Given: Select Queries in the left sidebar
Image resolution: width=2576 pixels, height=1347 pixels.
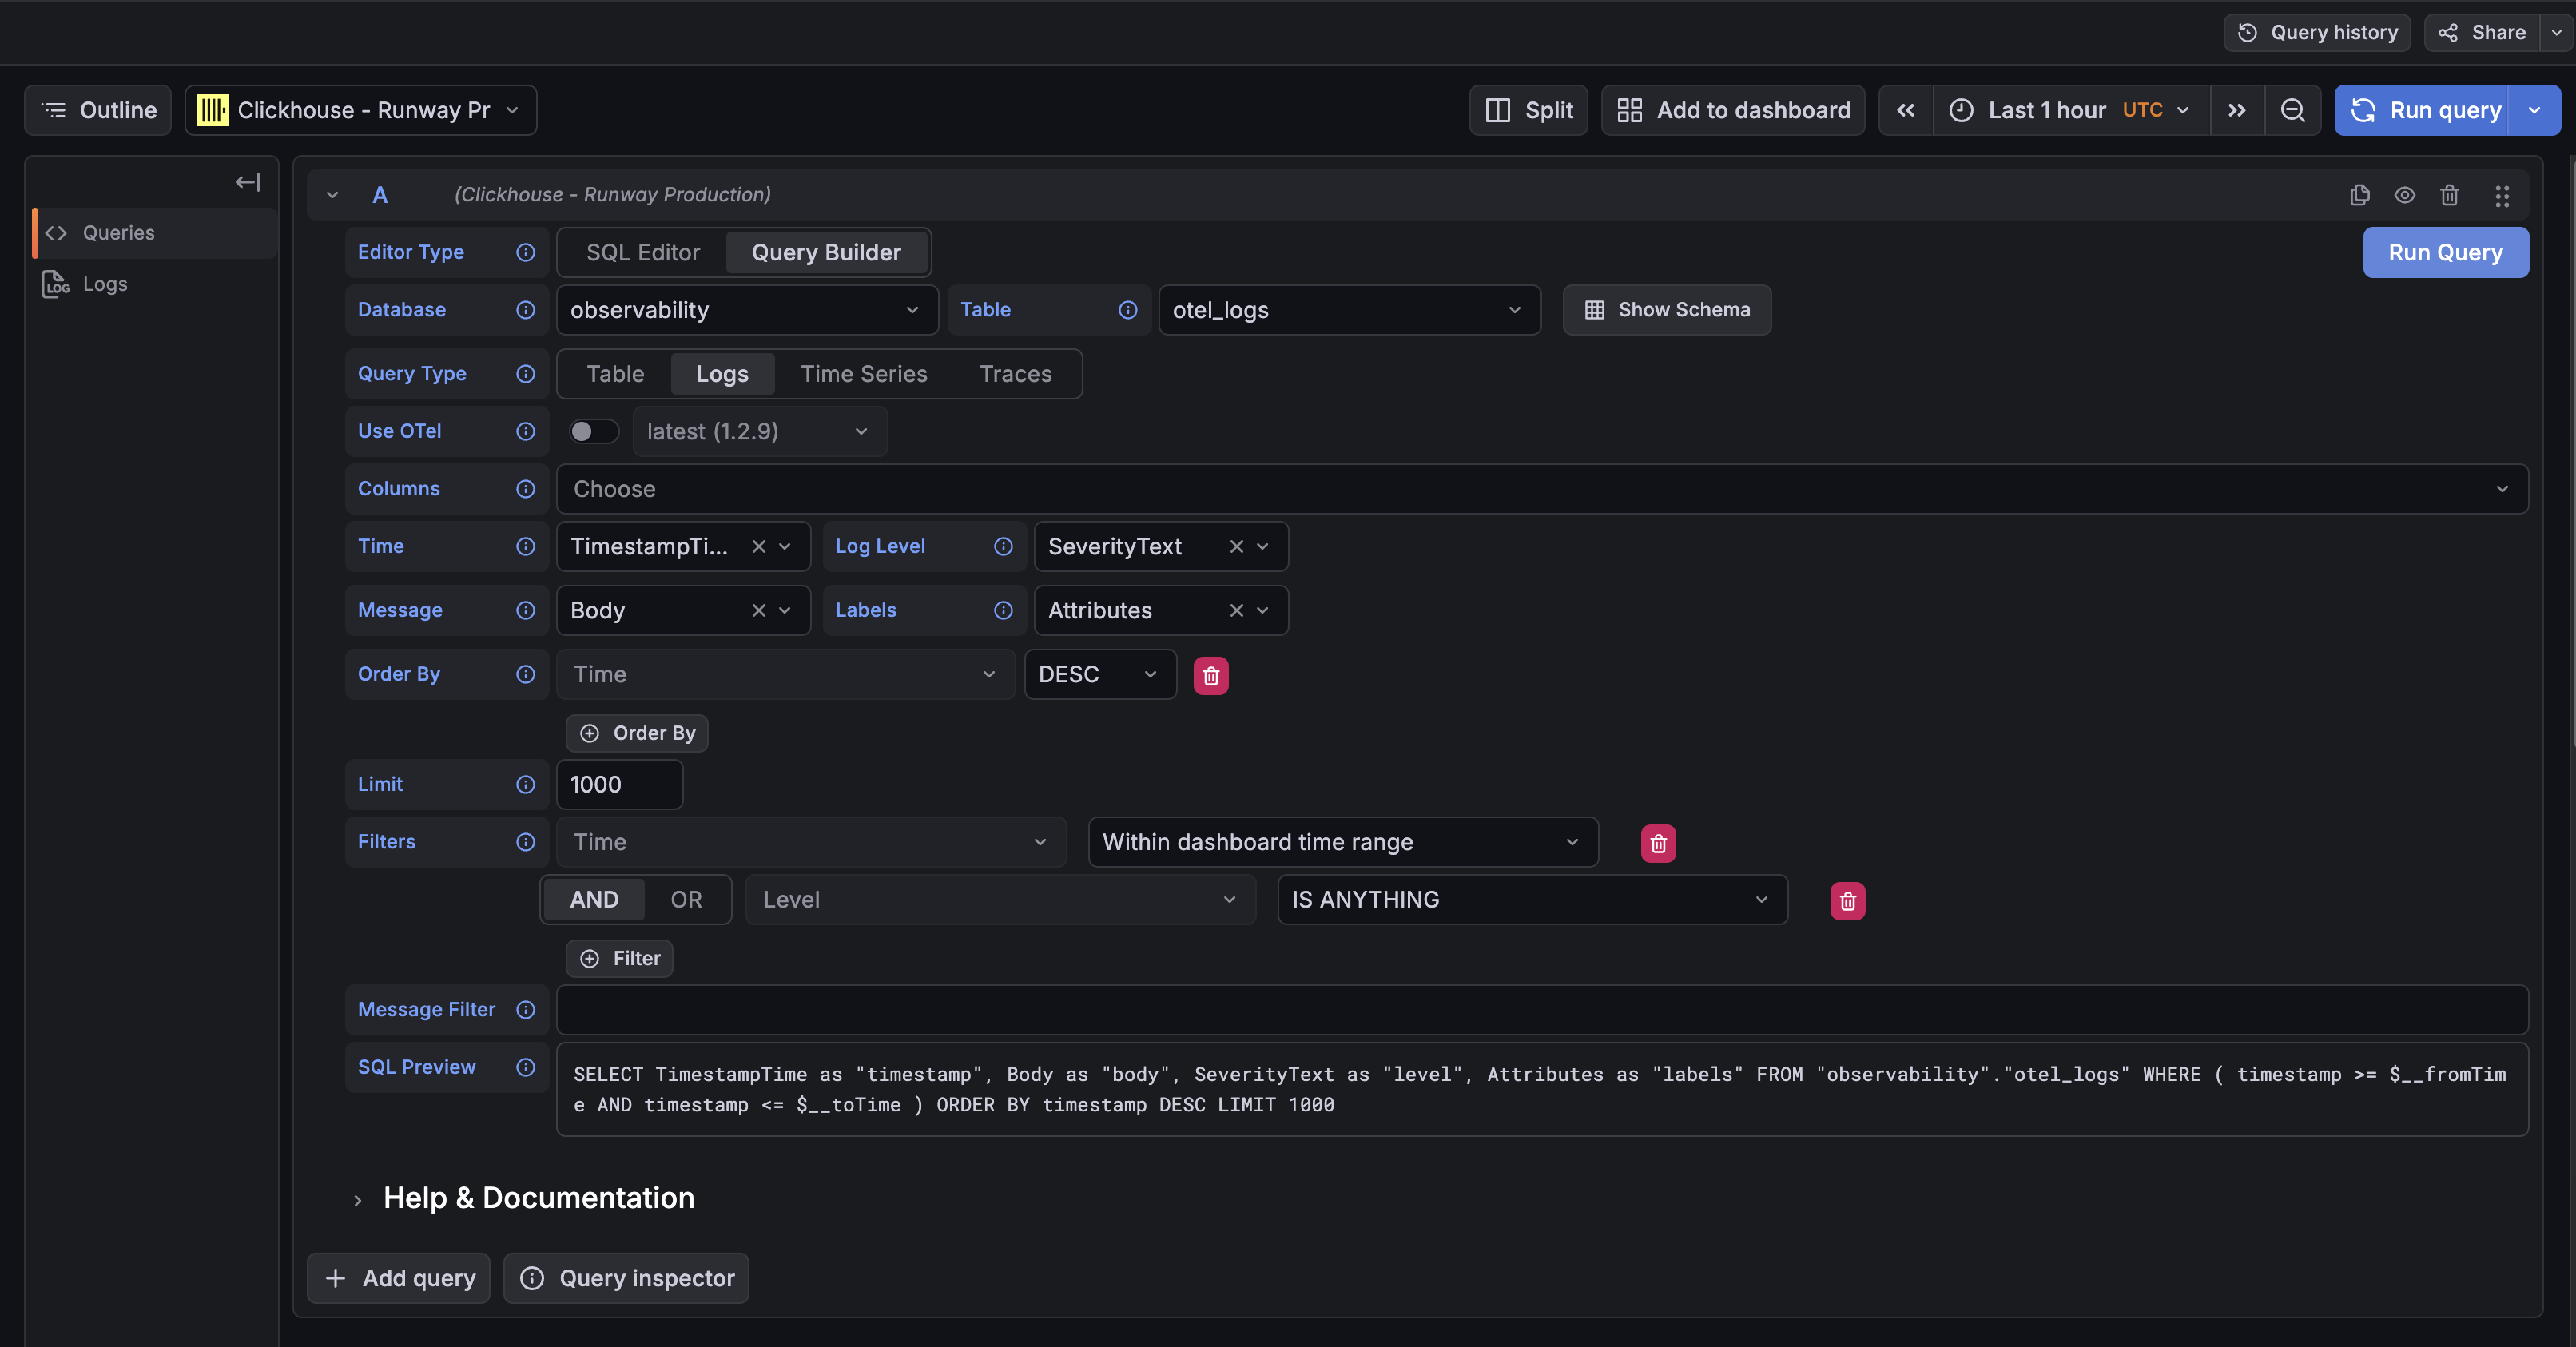Looking at the screenshot, I should click(118, 232).
